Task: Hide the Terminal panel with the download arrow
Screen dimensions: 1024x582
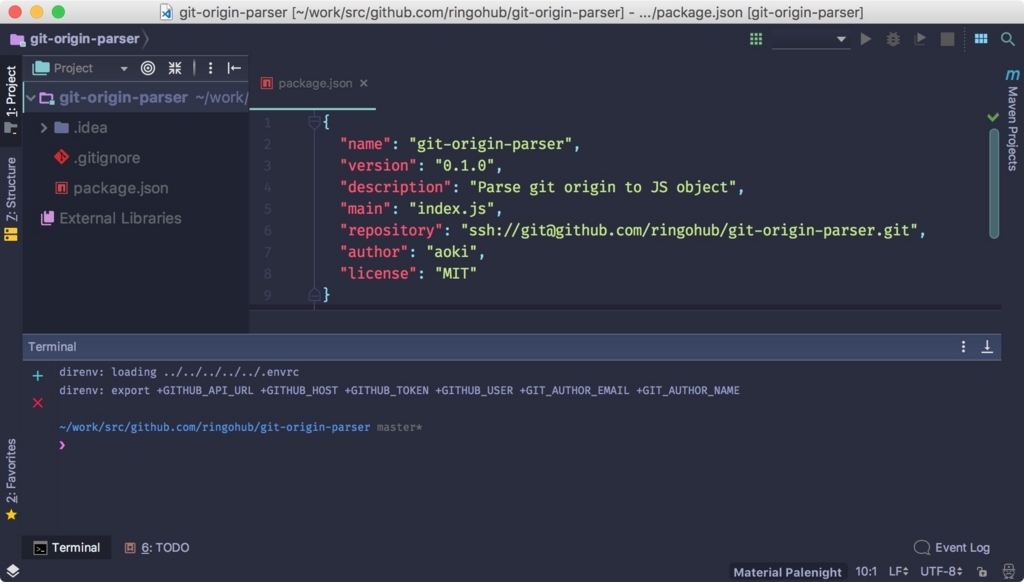Action: [x=987, y=347]
